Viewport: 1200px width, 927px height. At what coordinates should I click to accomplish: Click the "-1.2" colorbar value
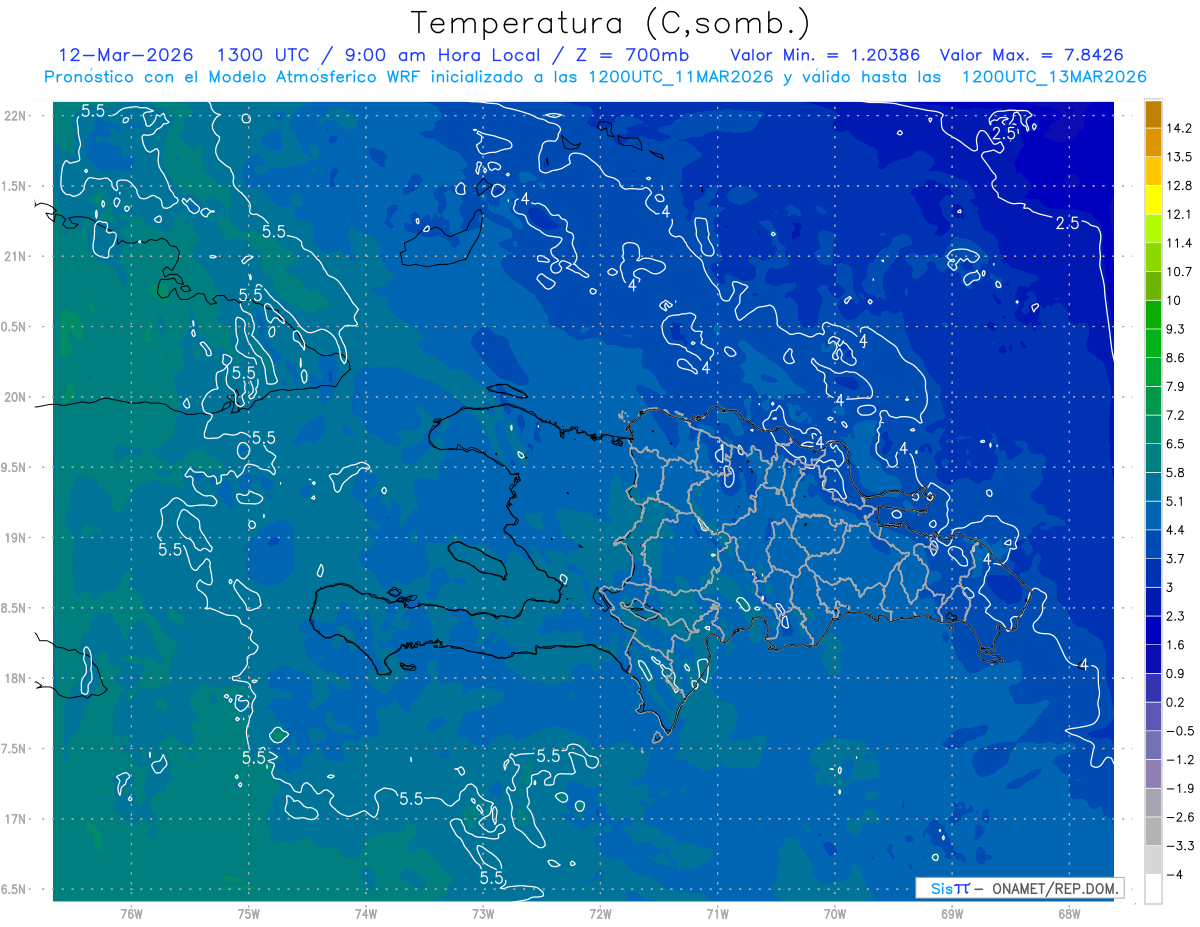coord(1180,760)
